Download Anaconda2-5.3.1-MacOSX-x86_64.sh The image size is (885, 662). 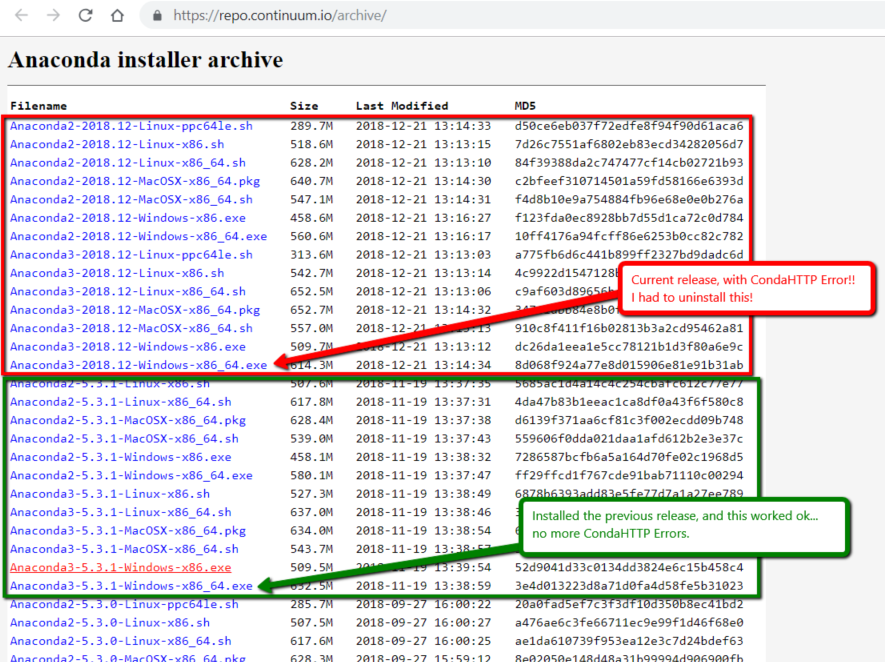click(124, 439)
